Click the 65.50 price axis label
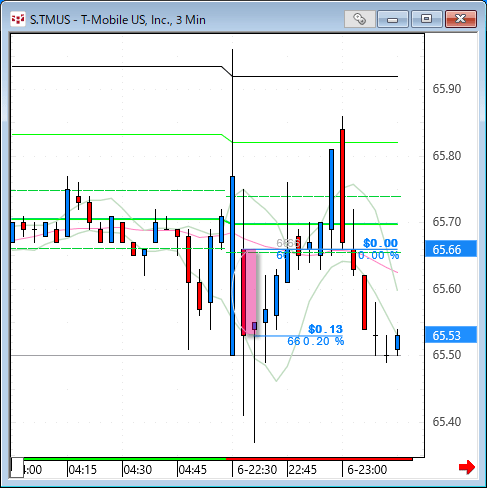This screenshot has width=487, height=488. click(447, 355)
